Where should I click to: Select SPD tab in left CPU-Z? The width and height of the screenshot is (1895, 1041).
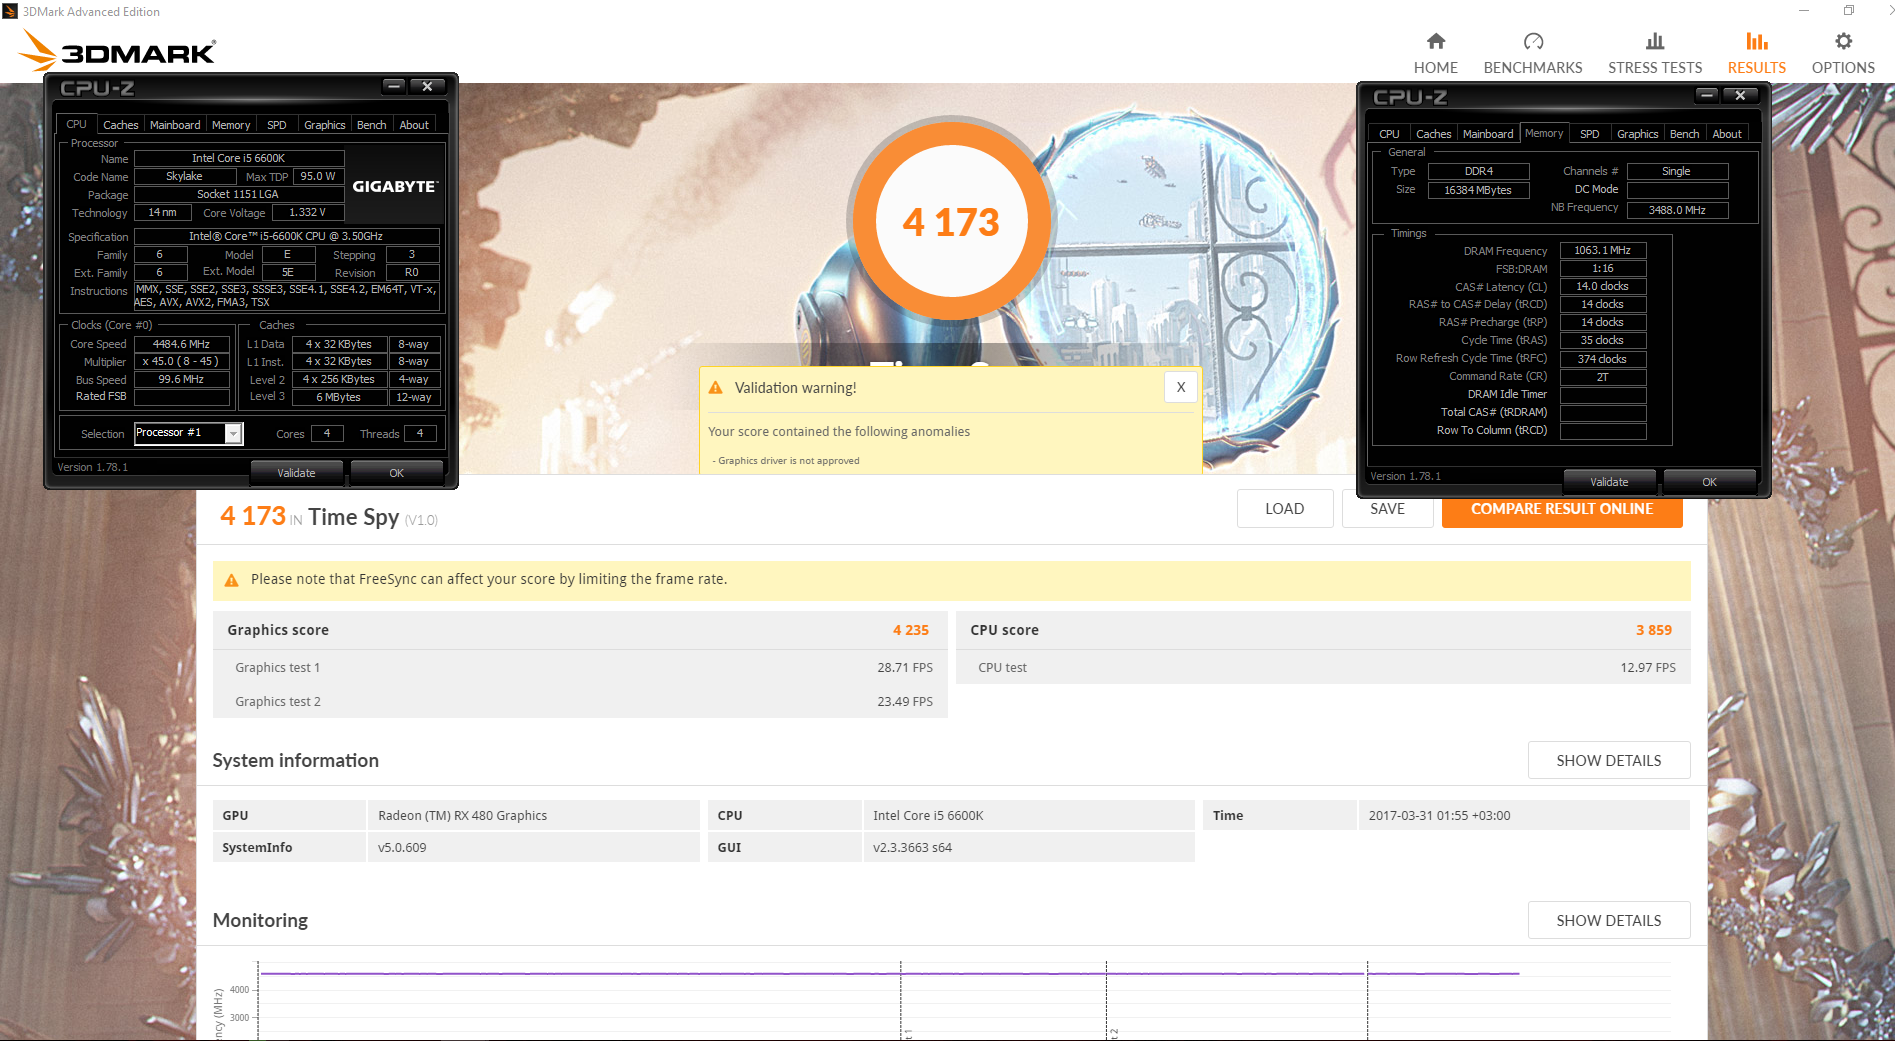(277, 125)
